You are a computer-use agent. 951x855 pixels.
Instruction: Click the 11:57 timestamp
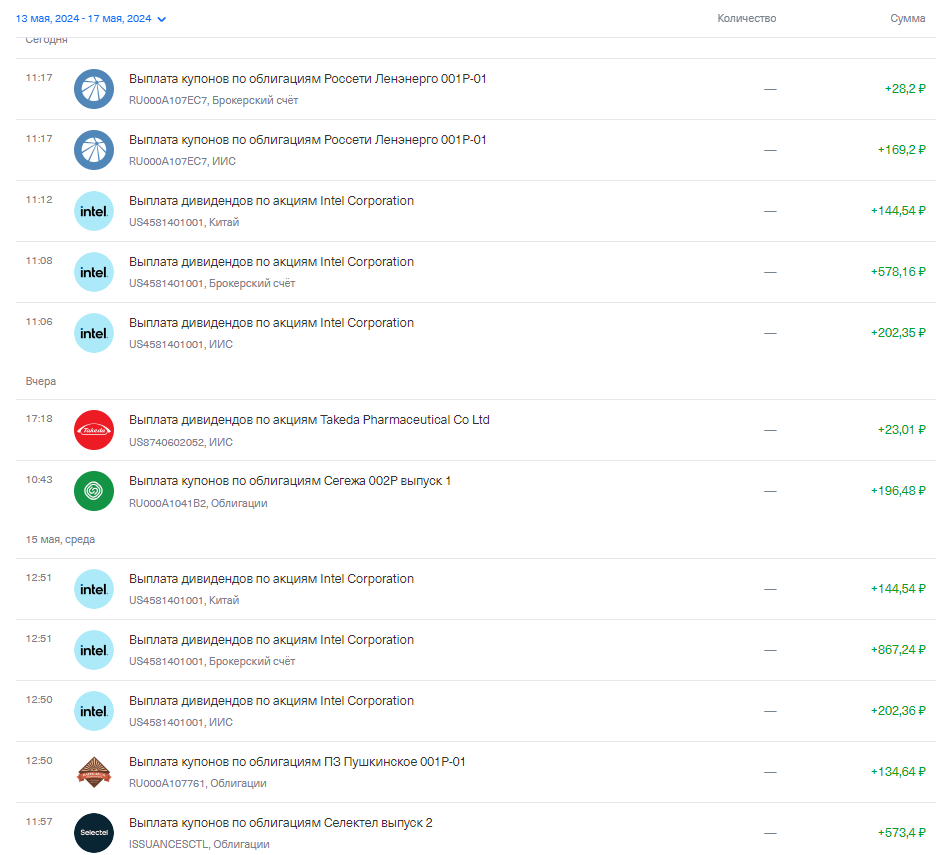[x=39, y=822]
